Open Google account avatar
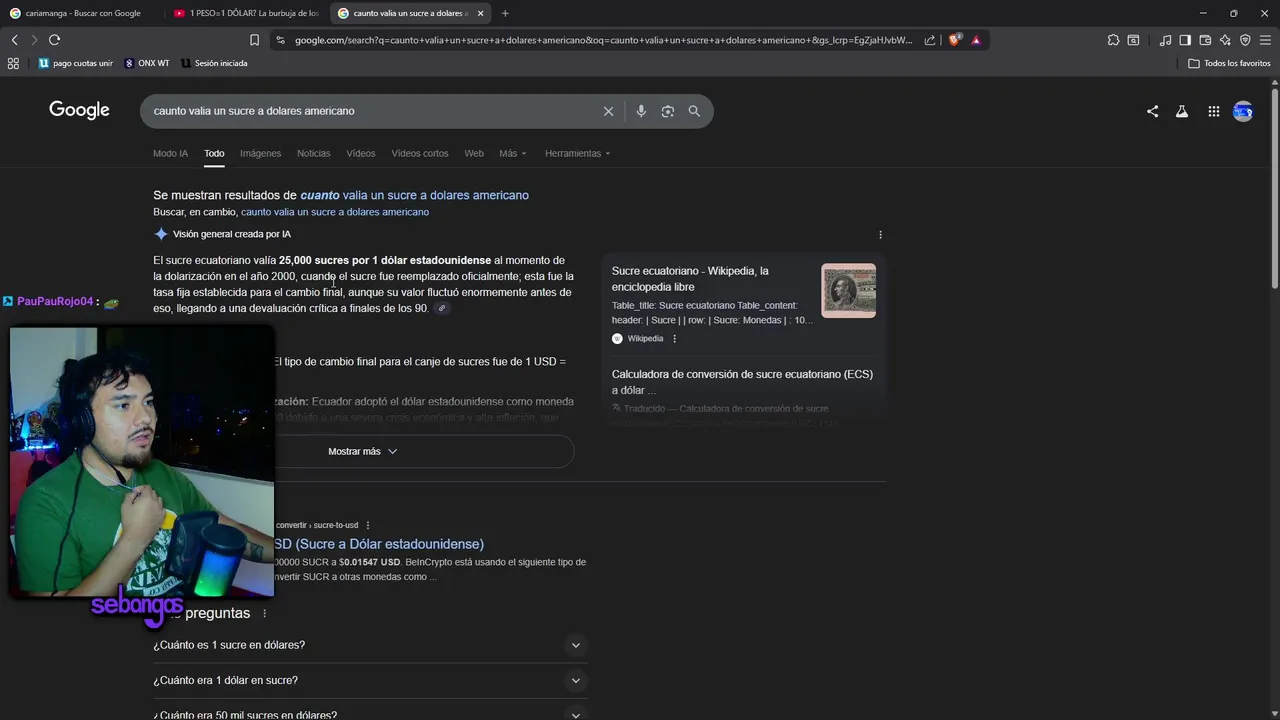1280x720 pixels. coord(1243,112)
